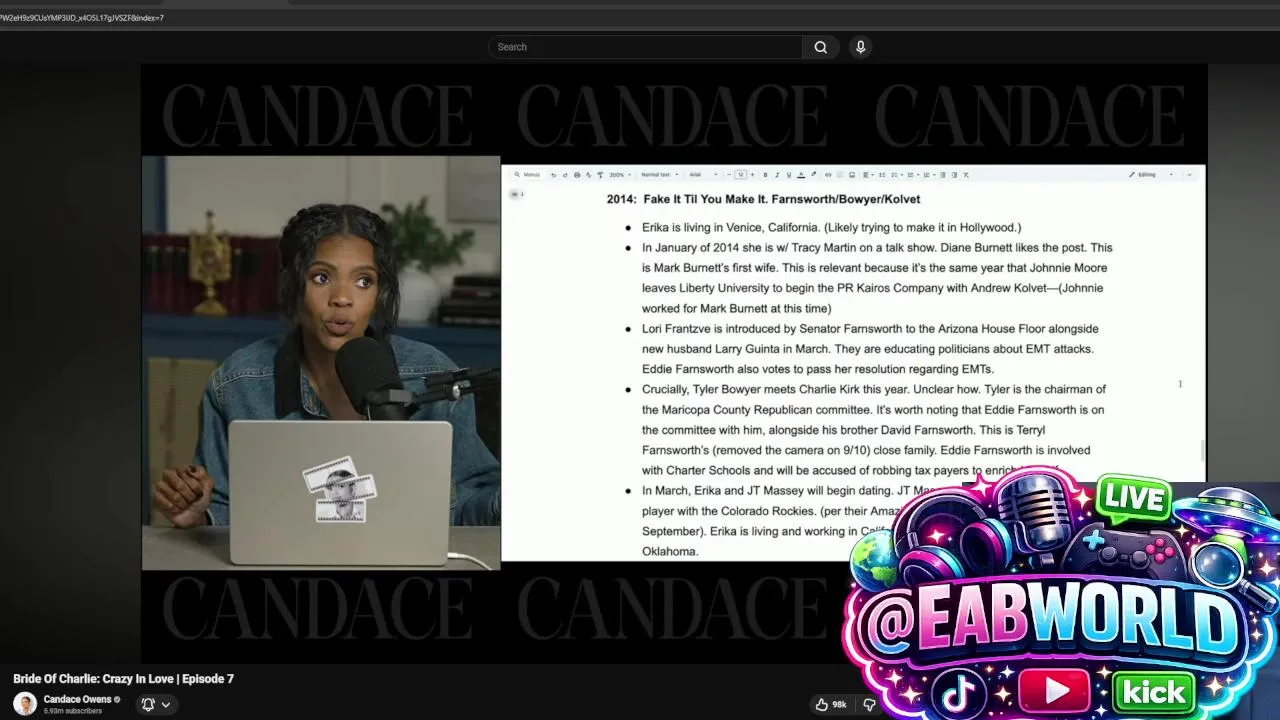
Task: Open the 200% zoom dropdown
Action: click(620, 175)
